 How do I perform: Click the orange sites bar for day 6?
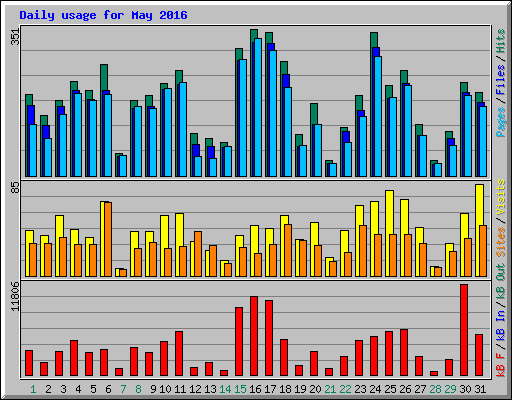point(108,239)
